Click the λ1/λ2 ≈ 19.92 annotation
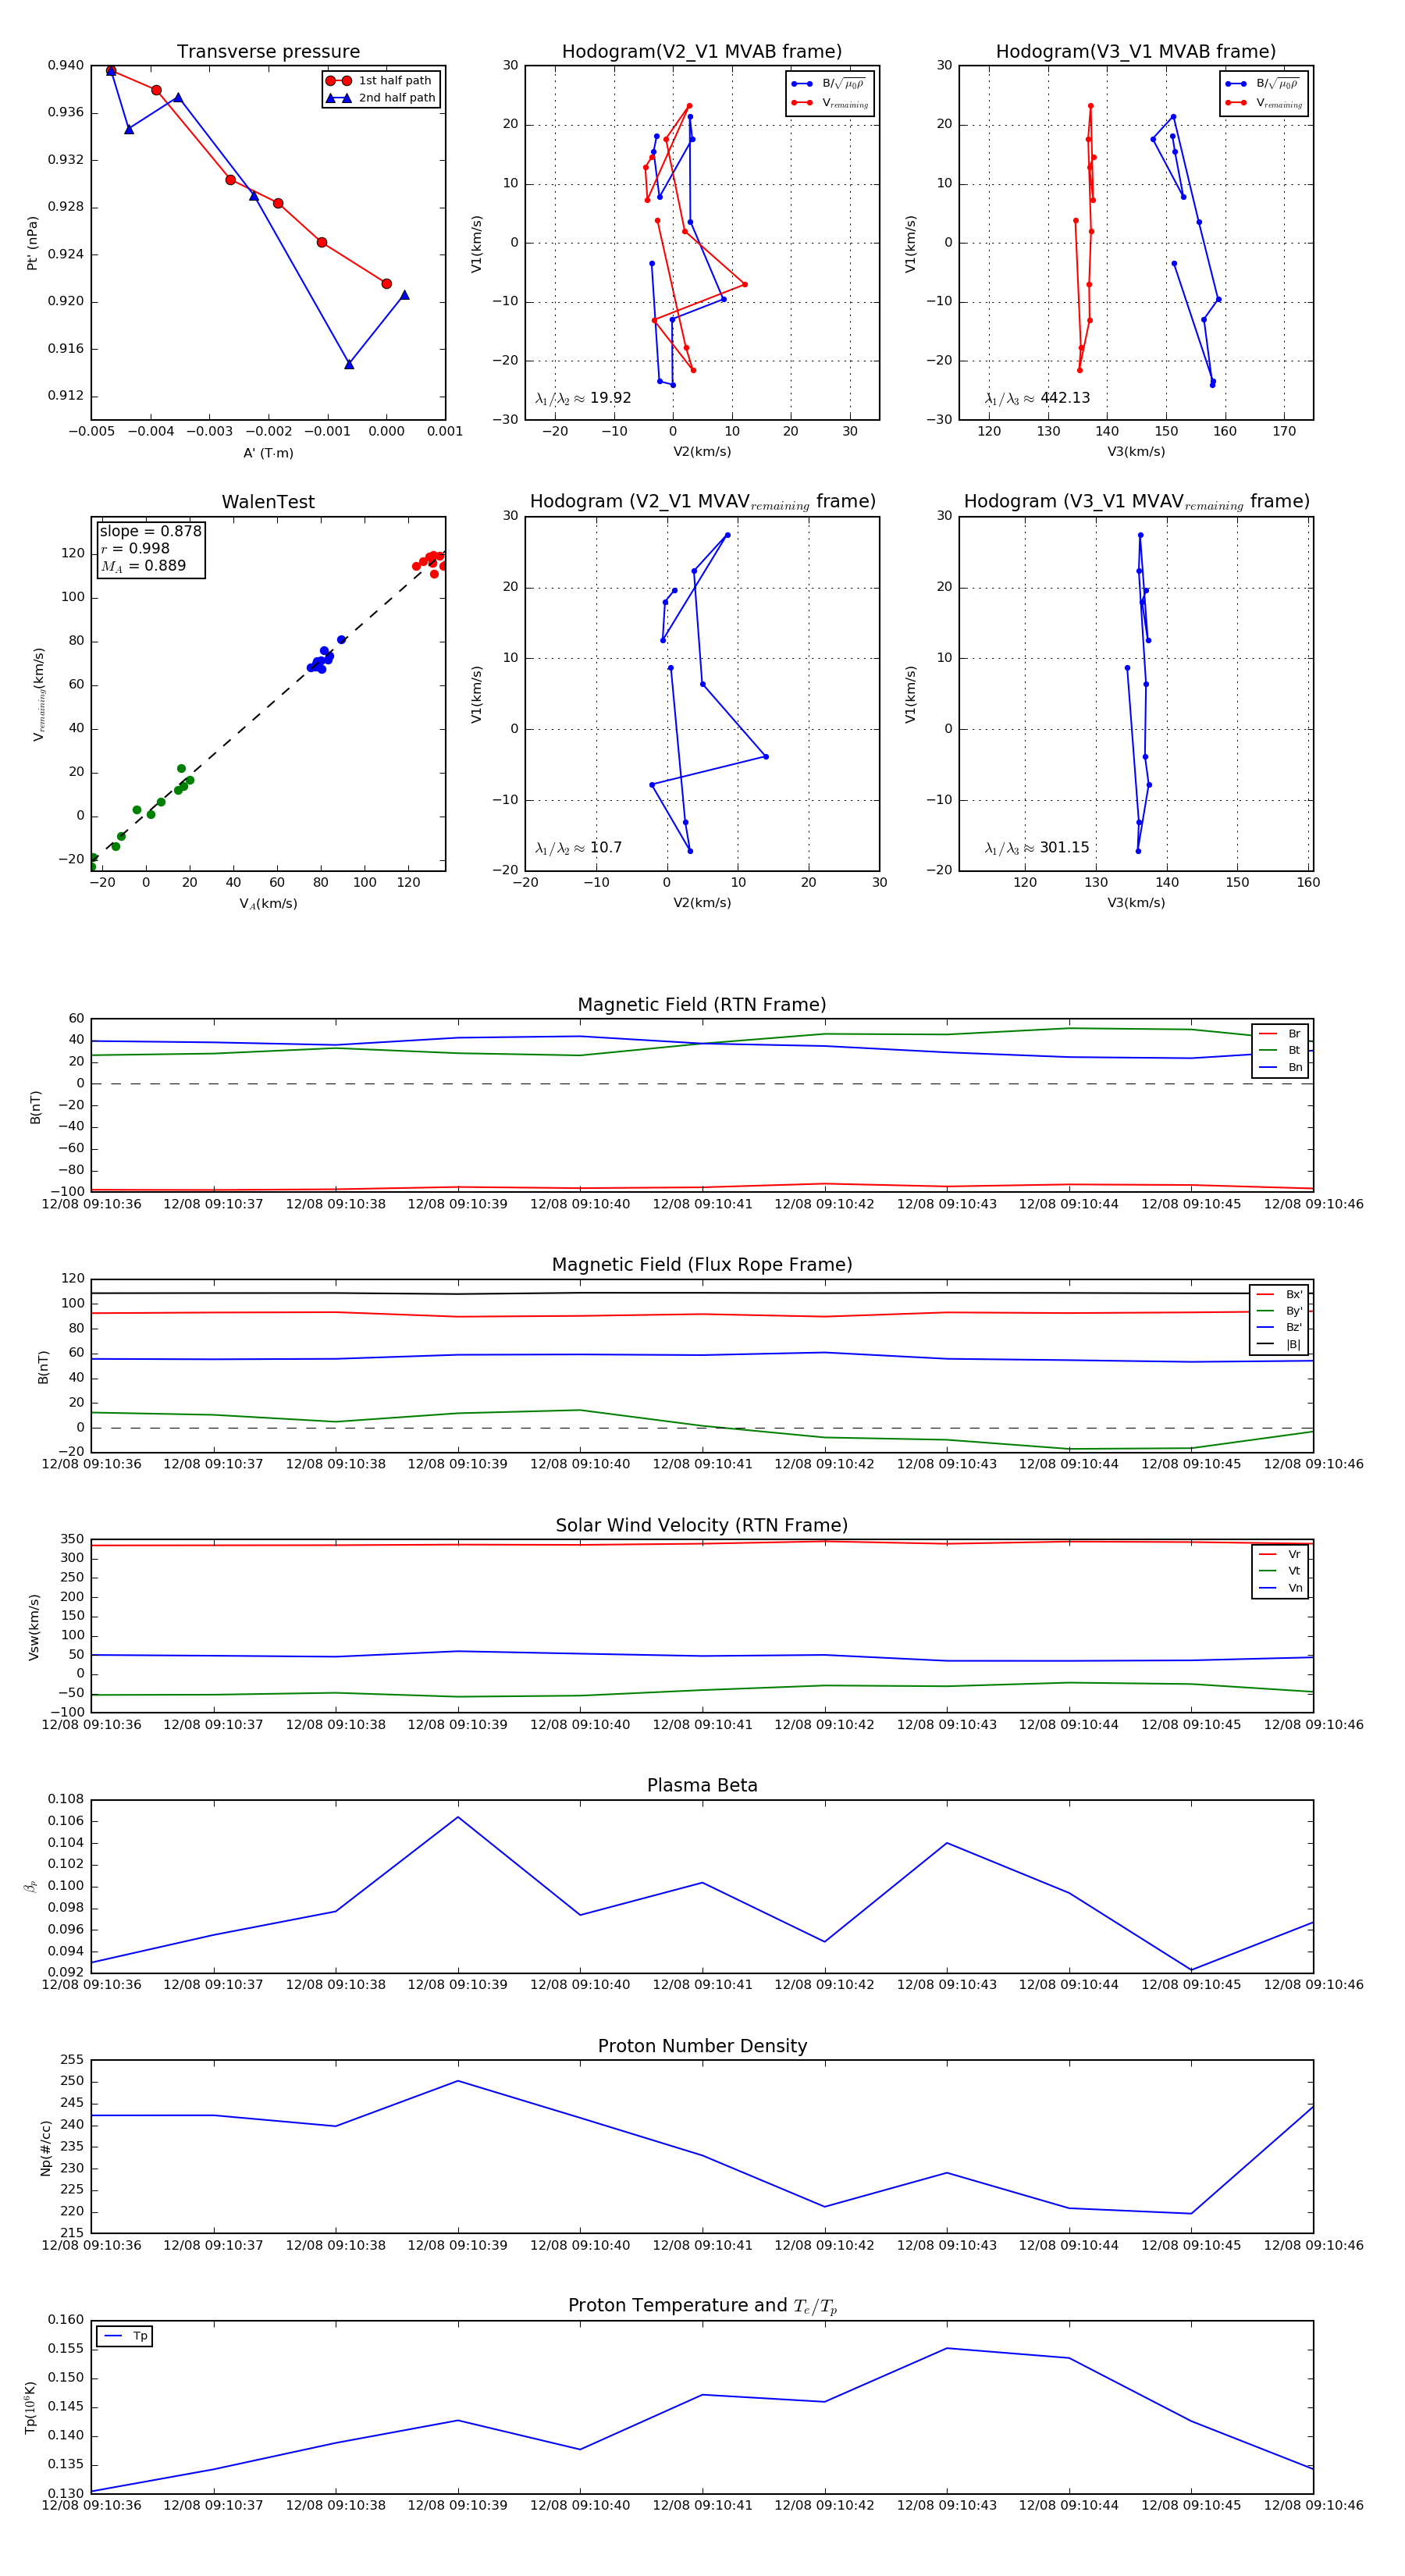1405x2576 pixels. 583,398
